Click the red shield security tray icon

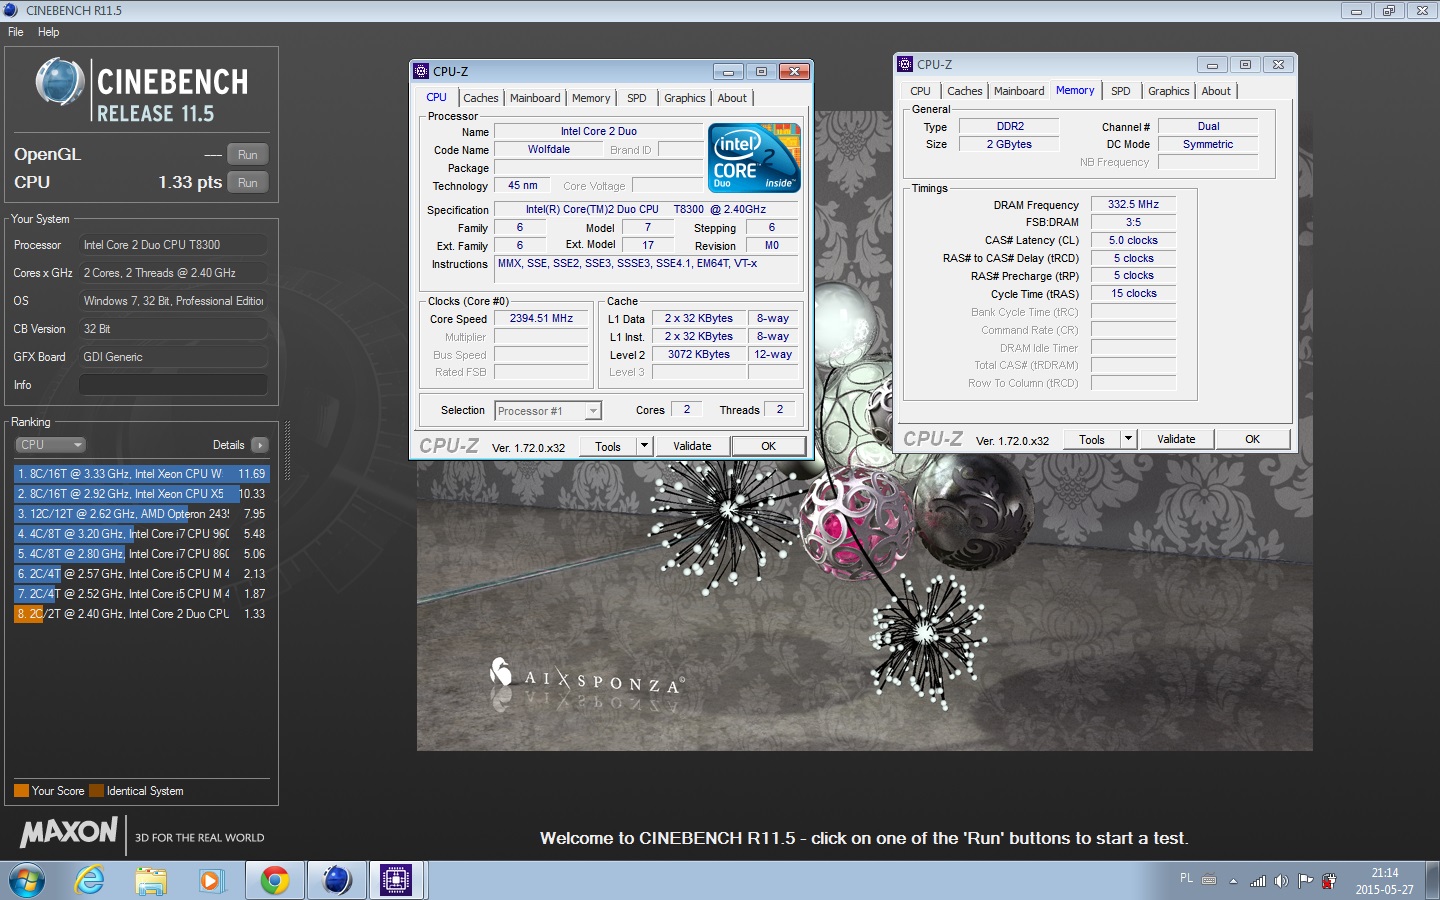(1329, 881)
